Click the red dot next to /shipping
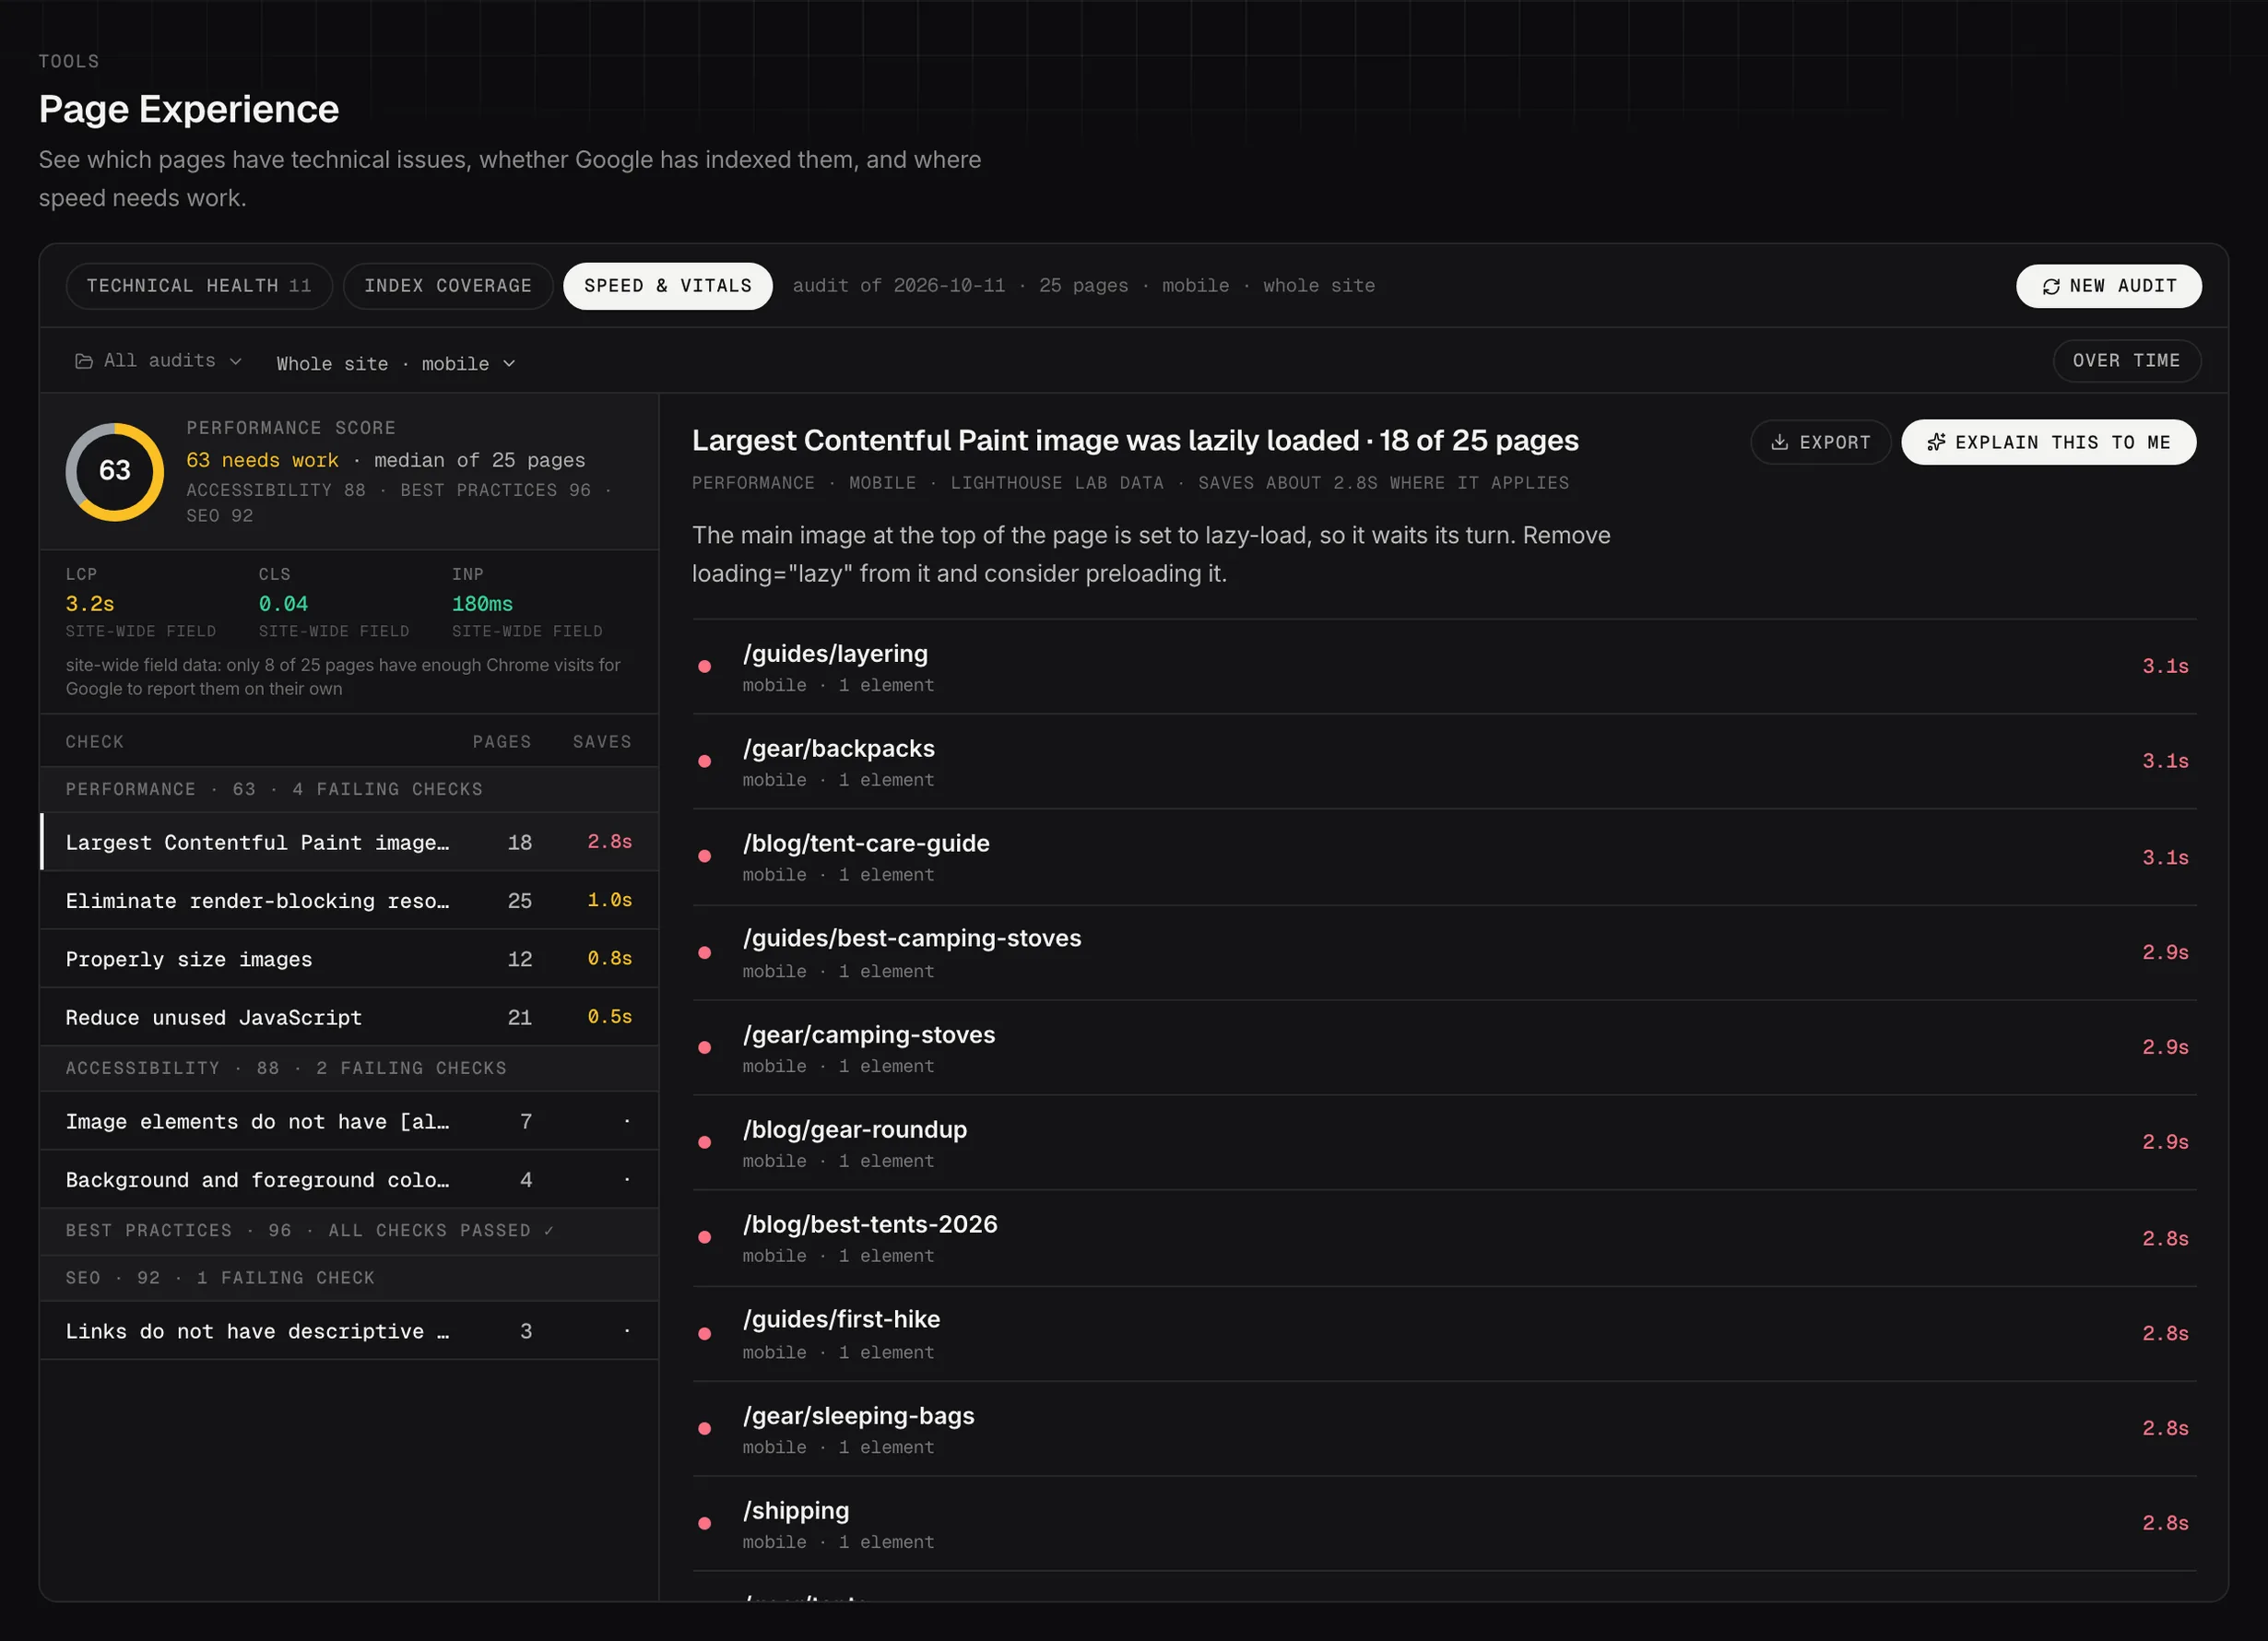Image resolution: width=2268 pixels, height=1641 pixels. point(704,1523)
